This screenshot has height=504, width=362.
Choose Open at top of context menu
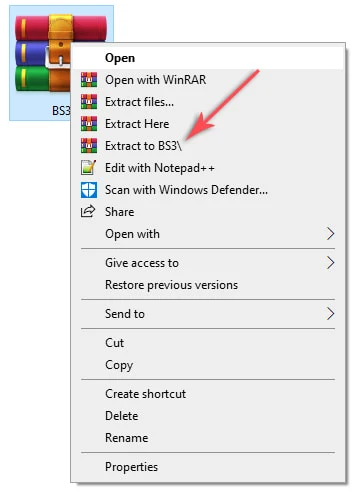208,58
